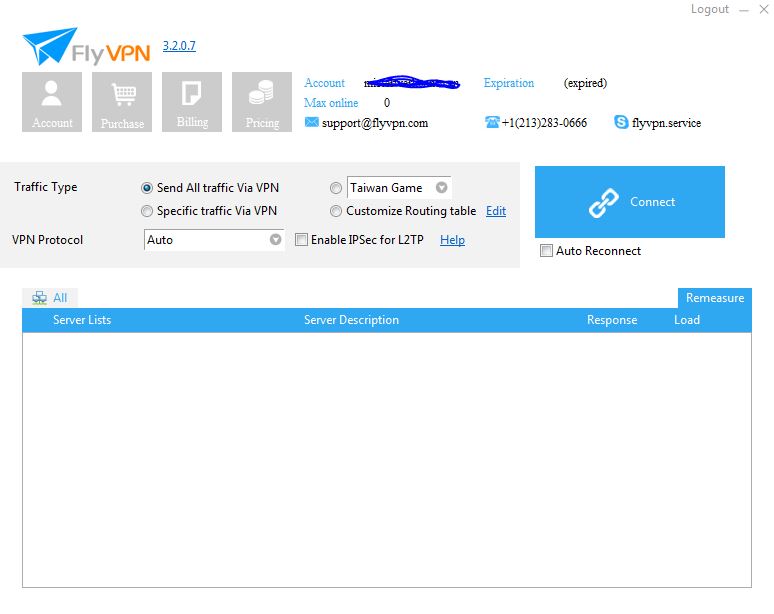Screen dimensions: 774x614
Task: Click flyvpn.service Skype name
Action: 666,123
